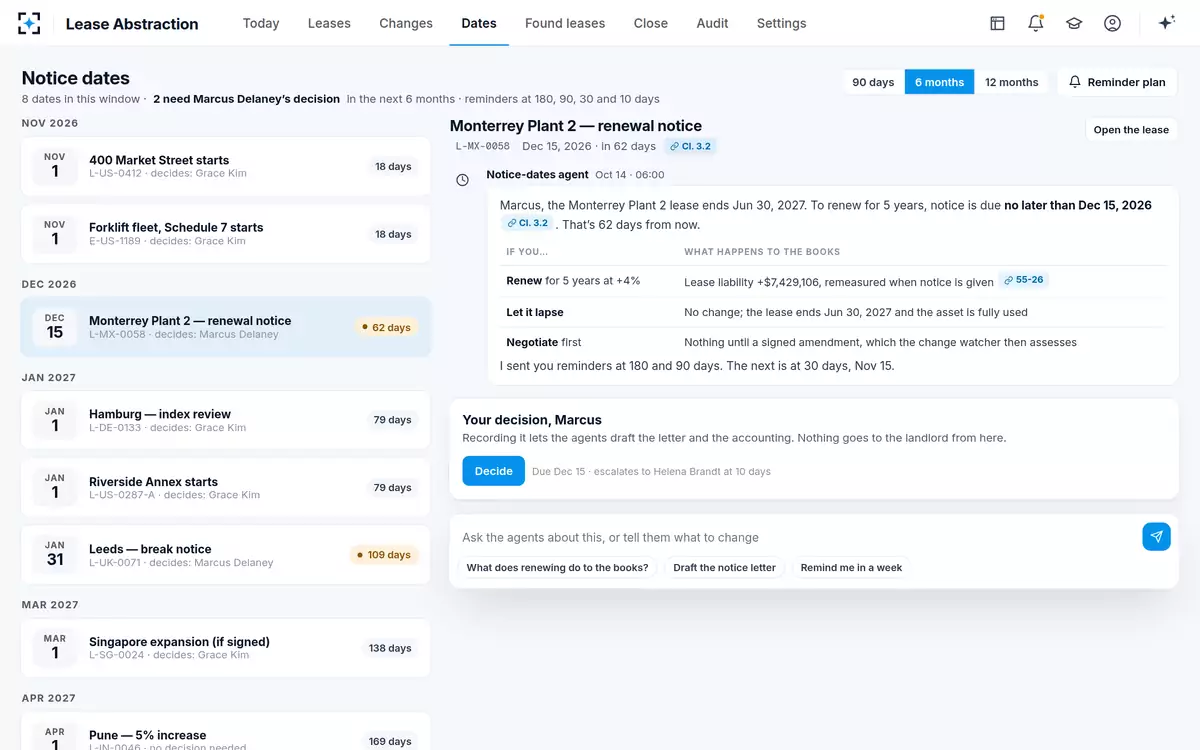Click the 'Let it lapse' row
The height and width of the screenshot is (750, 1200).
(x=833, y=312)
